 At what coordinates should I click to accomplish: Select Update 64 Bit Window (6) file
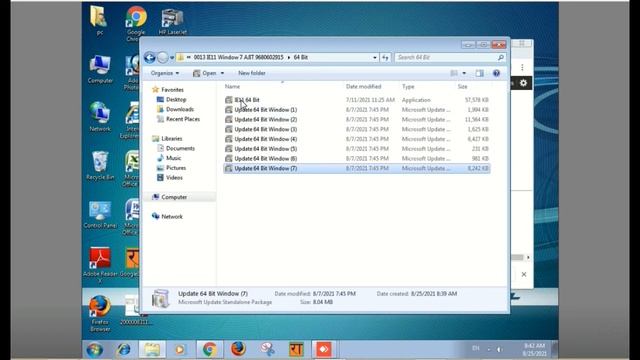click(x=265, y=159)
